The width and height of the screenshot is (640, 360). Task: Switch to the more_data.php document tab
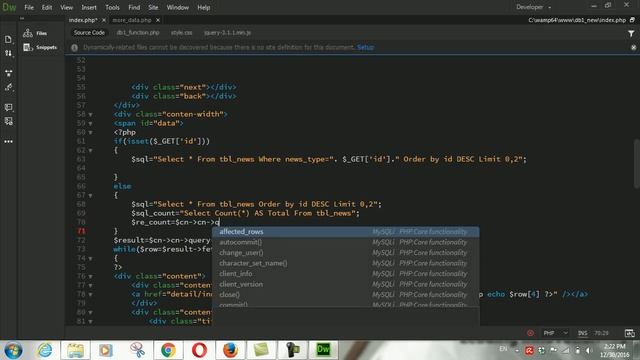[132, 20]
